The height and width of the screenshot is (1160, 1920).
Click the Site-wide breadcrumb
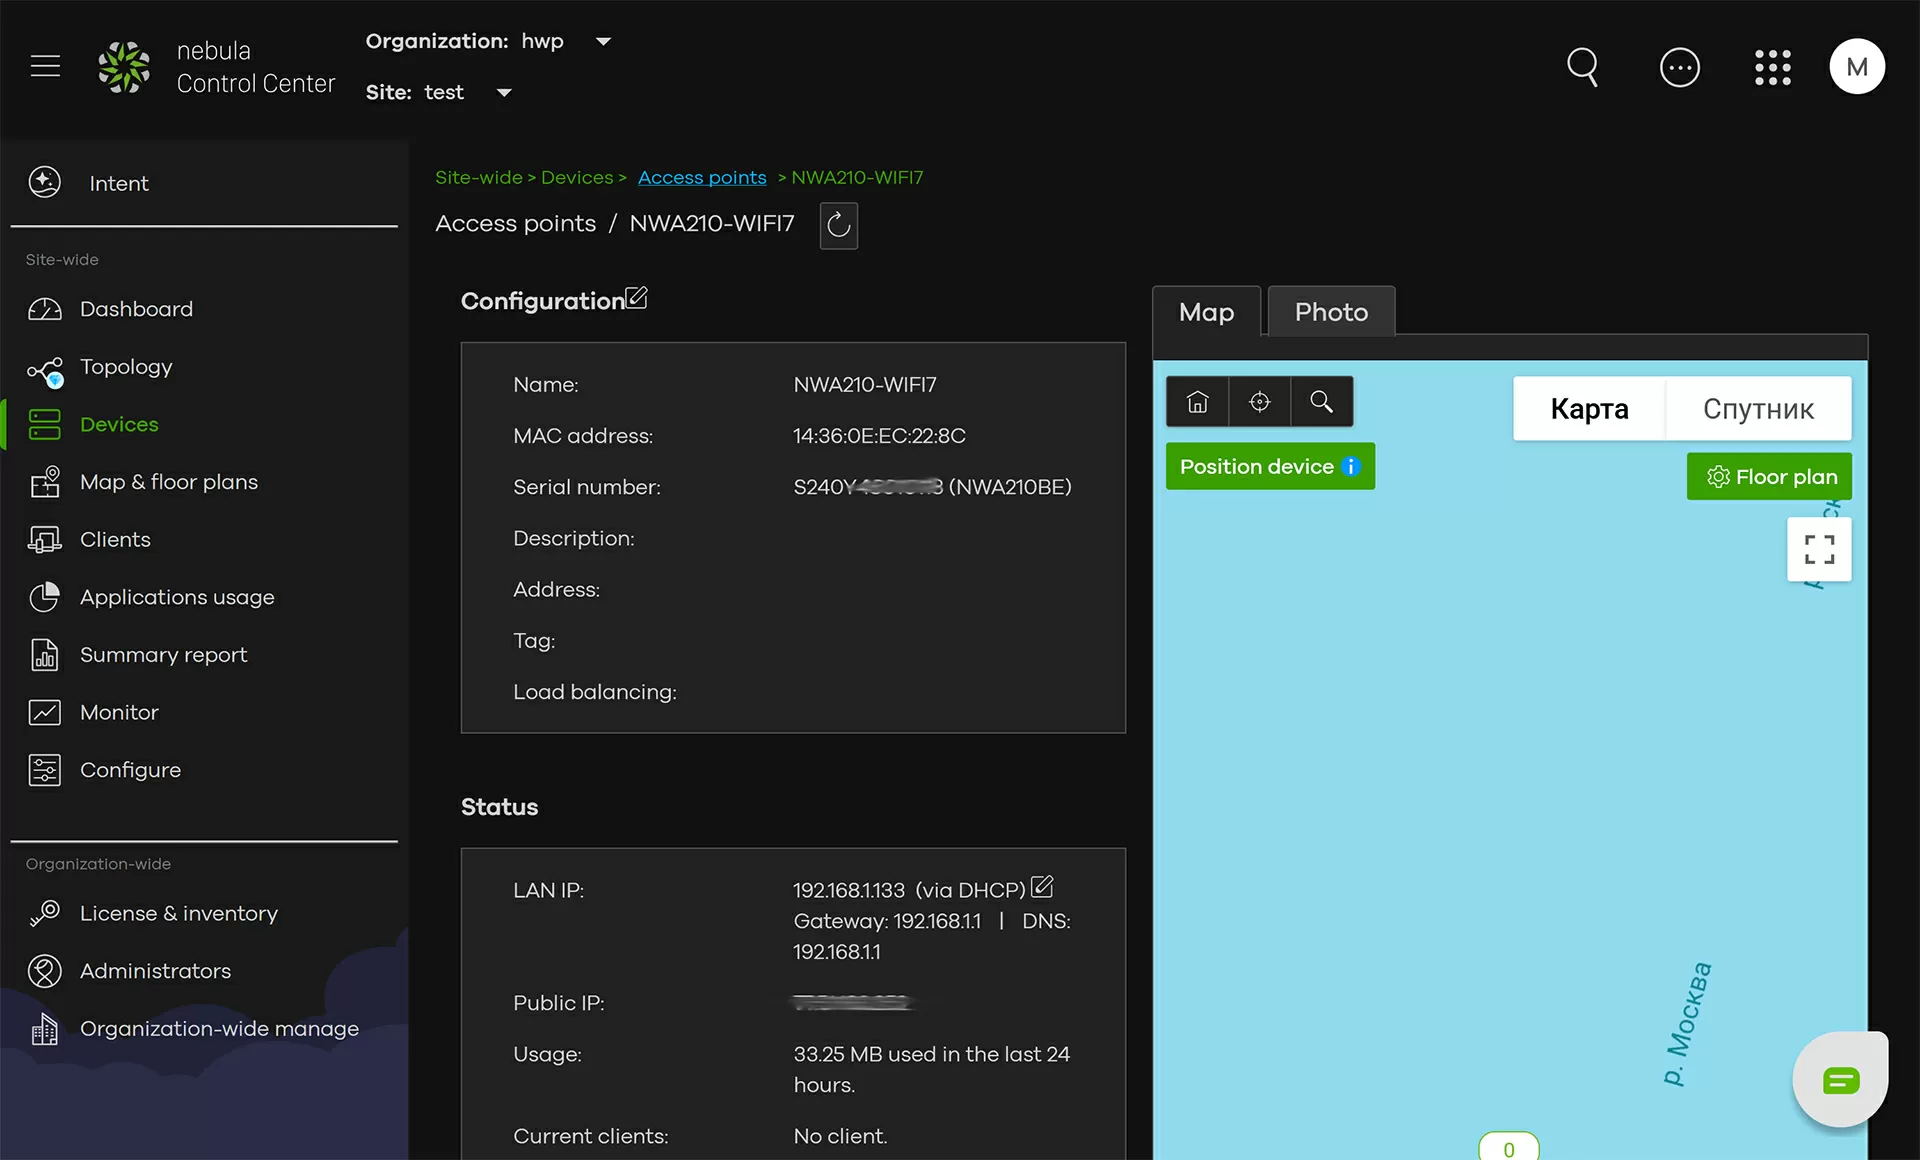(x=479, y=177)
